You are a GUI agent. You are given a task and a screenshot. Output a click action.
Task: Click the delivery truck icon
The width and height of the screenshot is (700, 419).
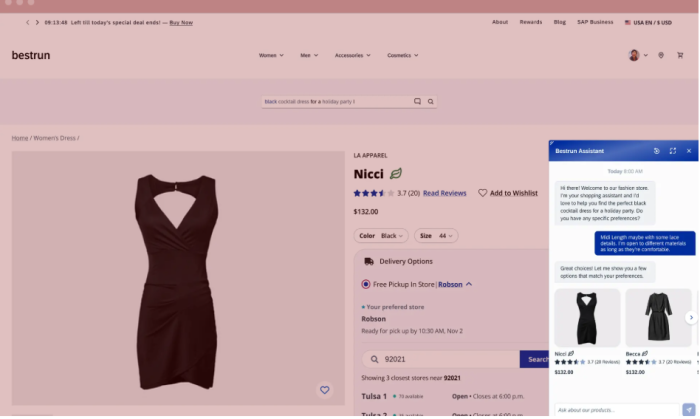click(369, 261)
